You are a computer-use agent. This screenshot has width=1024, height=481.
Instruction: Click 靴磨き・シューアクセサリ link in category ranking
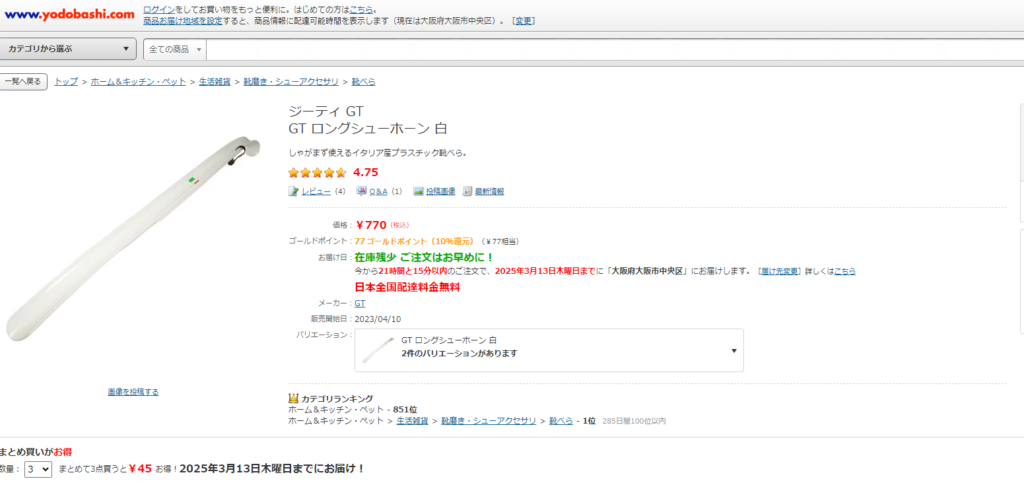coord(488,421)
